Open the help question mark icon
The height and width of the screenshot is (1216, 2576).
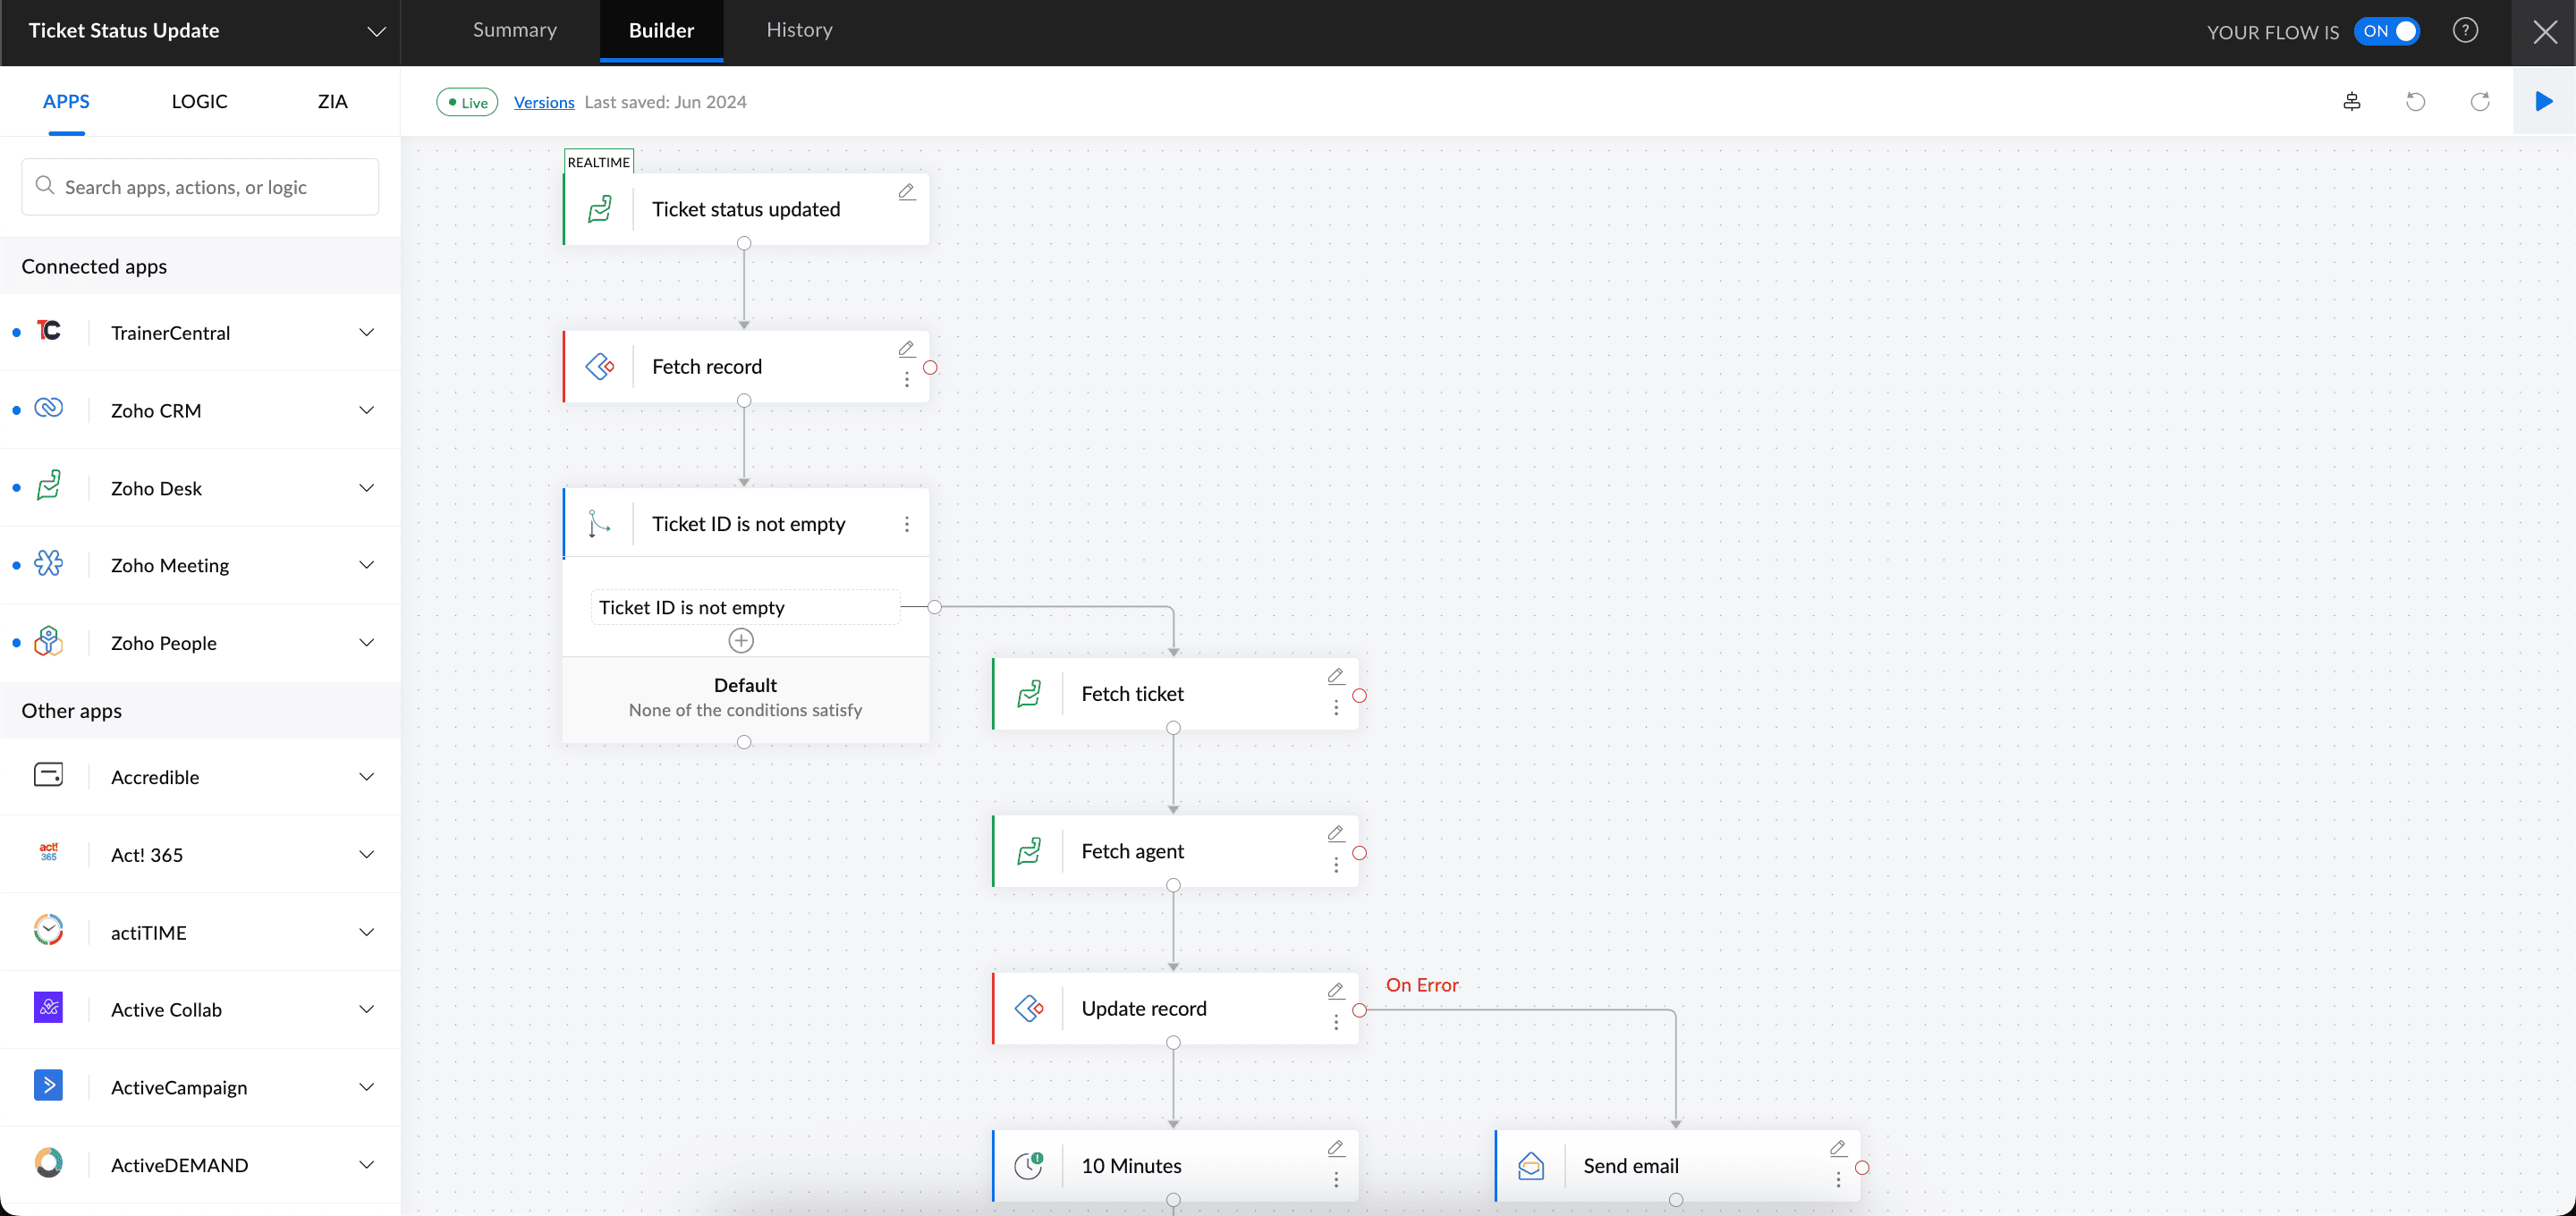point(2465,31)
